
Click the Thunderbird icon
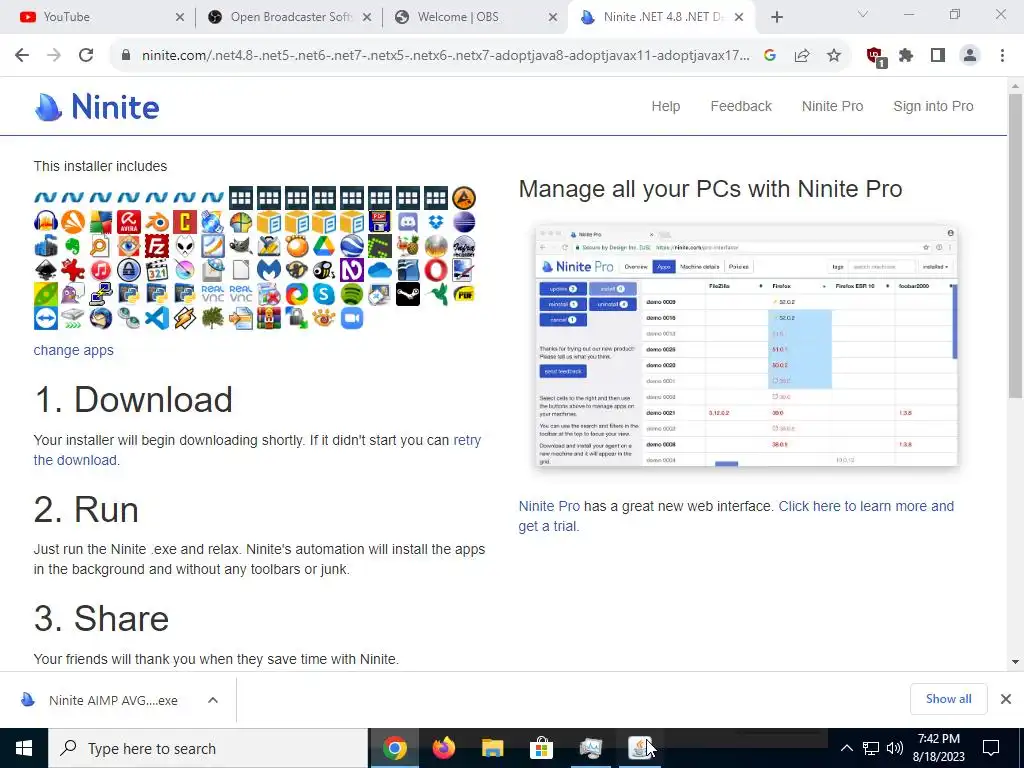tap(101, 318)
